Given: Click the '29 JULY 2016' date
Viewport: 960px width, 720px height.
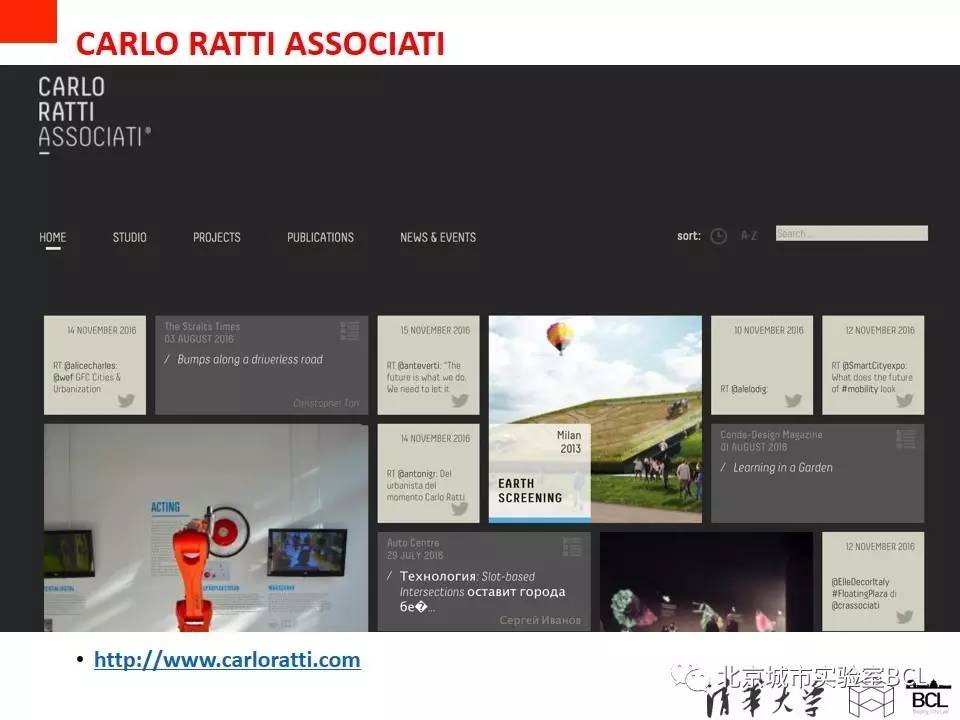Looking at the screenshot, I should click(414, 555).
